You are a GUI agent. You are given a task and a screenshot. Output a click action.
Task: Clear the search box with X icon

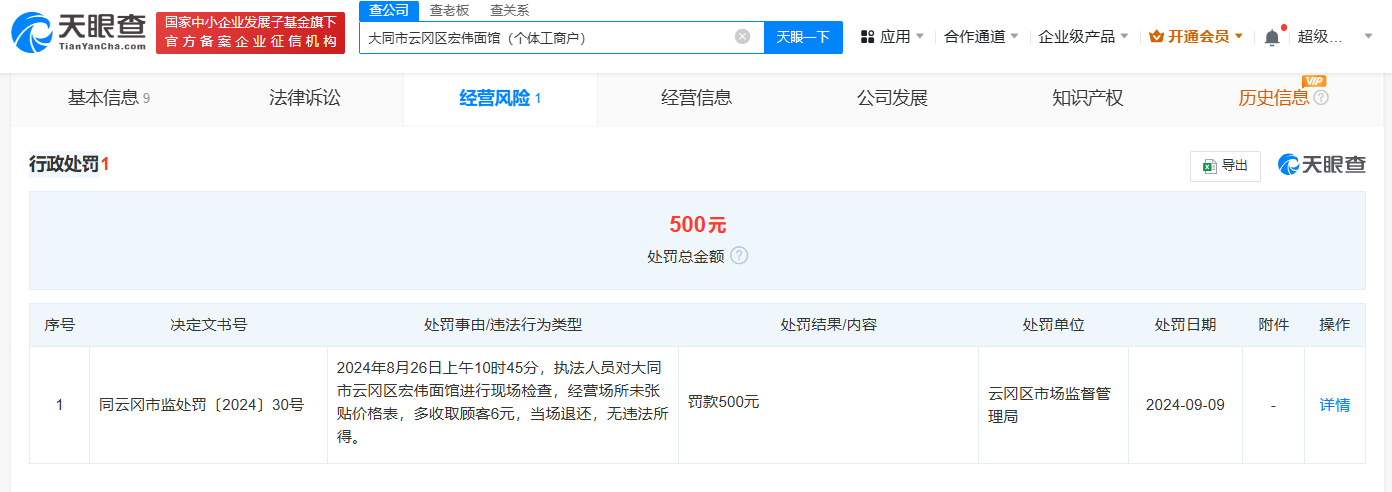(742, 37)
